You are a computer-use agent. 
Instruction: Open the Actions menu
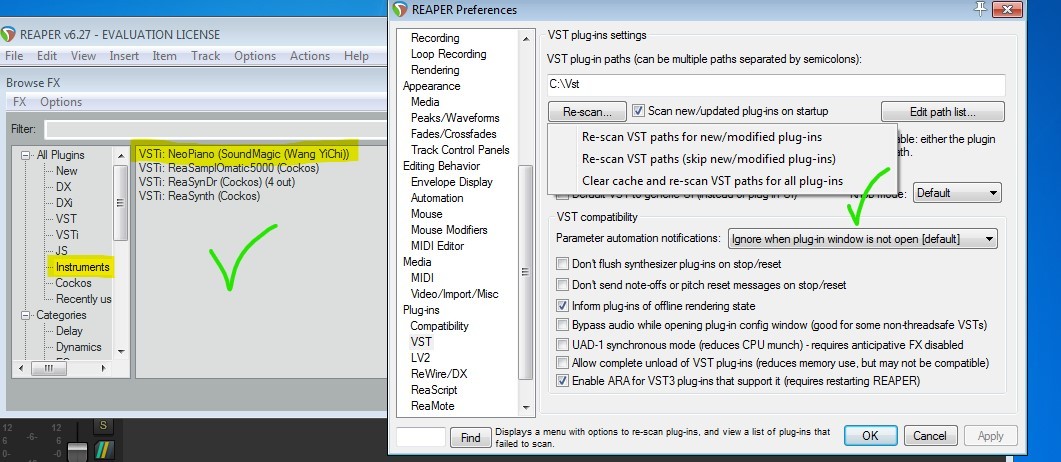point(310,56)
